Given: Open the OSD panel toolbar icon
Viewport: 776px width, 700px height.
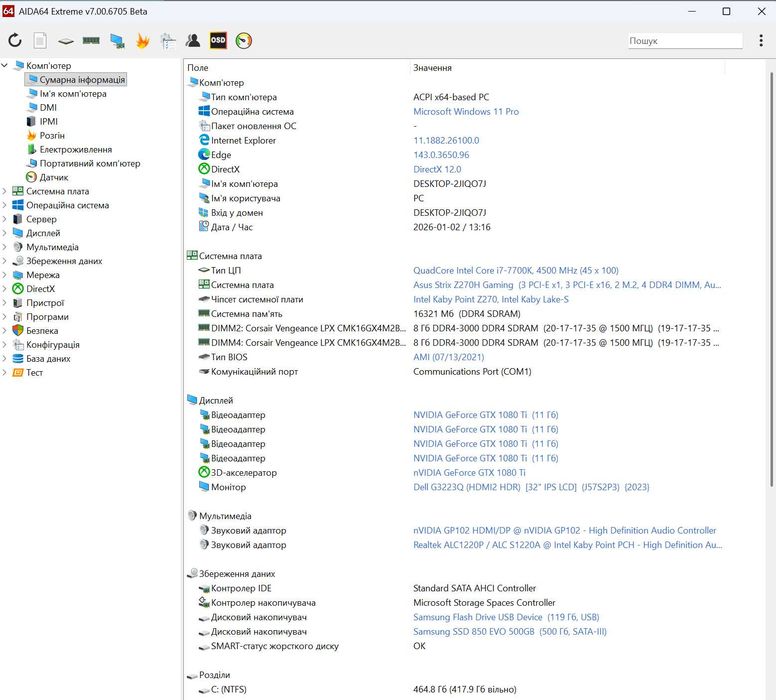Looking at the screenshot, I should pos(218,41).
